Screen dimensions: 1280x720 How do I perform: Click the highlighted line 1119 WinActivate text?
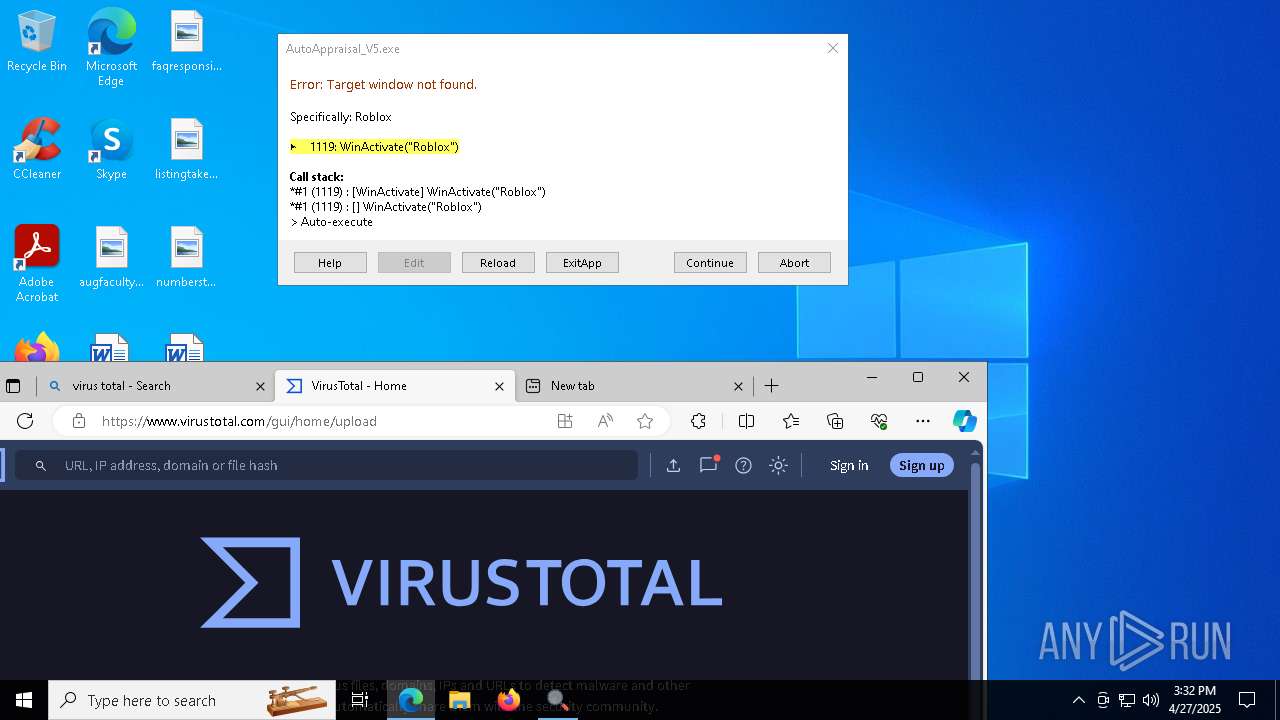pyautogui.click(x=374, y=147)
